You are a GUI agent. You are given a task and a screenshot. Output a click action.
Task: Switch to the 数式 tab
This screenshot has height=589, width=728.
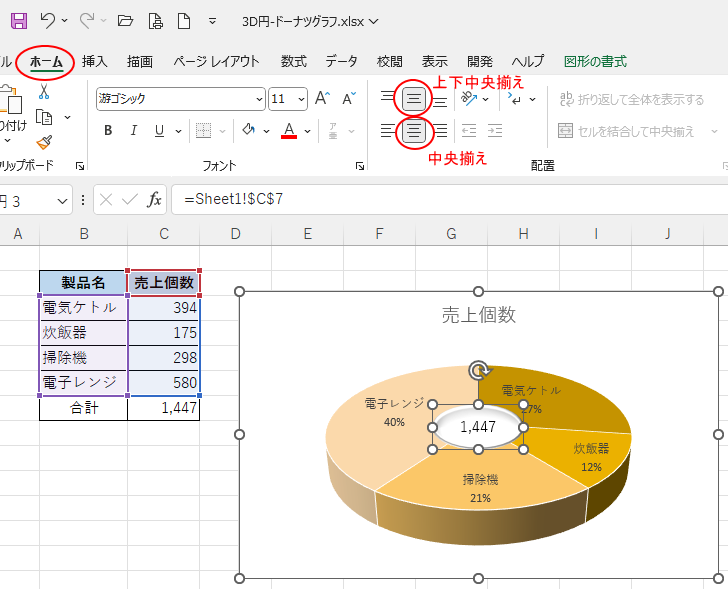pos(293,61)
